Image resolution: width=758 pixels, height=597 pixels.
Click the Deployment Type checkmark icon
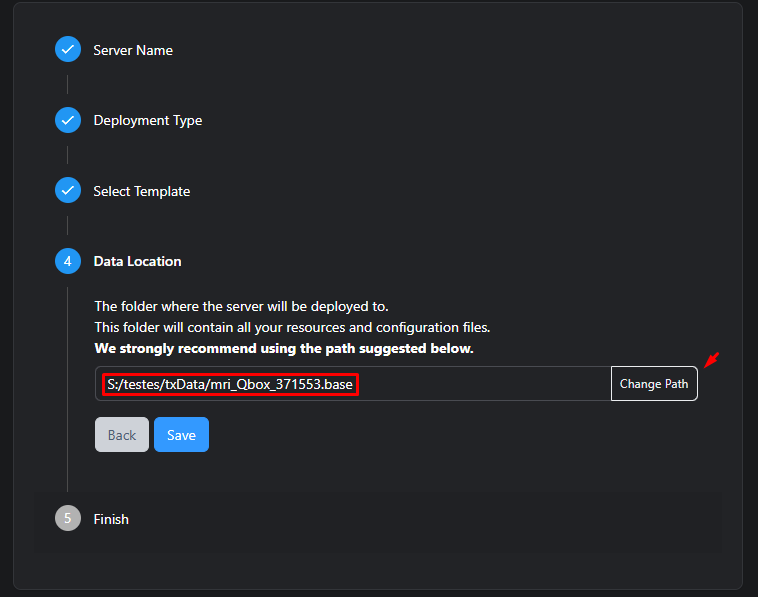coord(67,120)
